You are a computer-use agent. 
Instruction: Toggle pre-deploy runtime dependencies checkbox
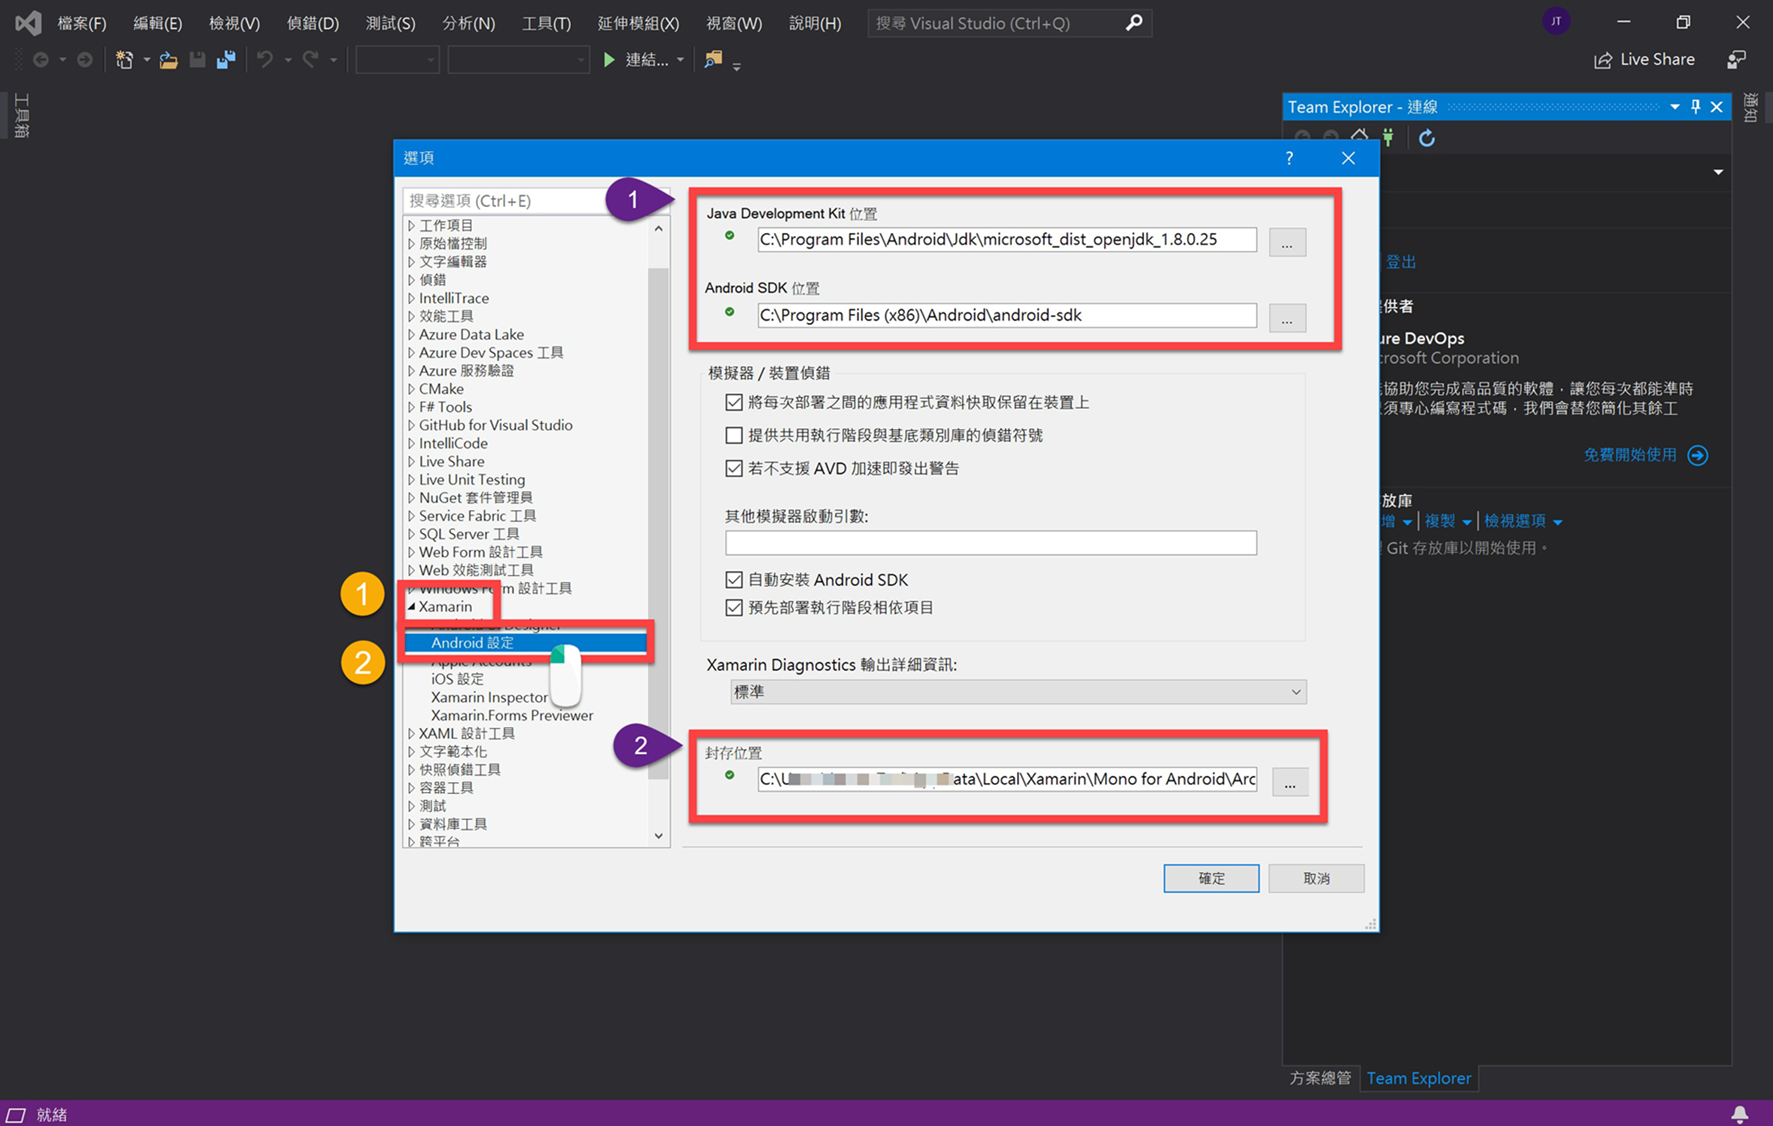(734, 608)
